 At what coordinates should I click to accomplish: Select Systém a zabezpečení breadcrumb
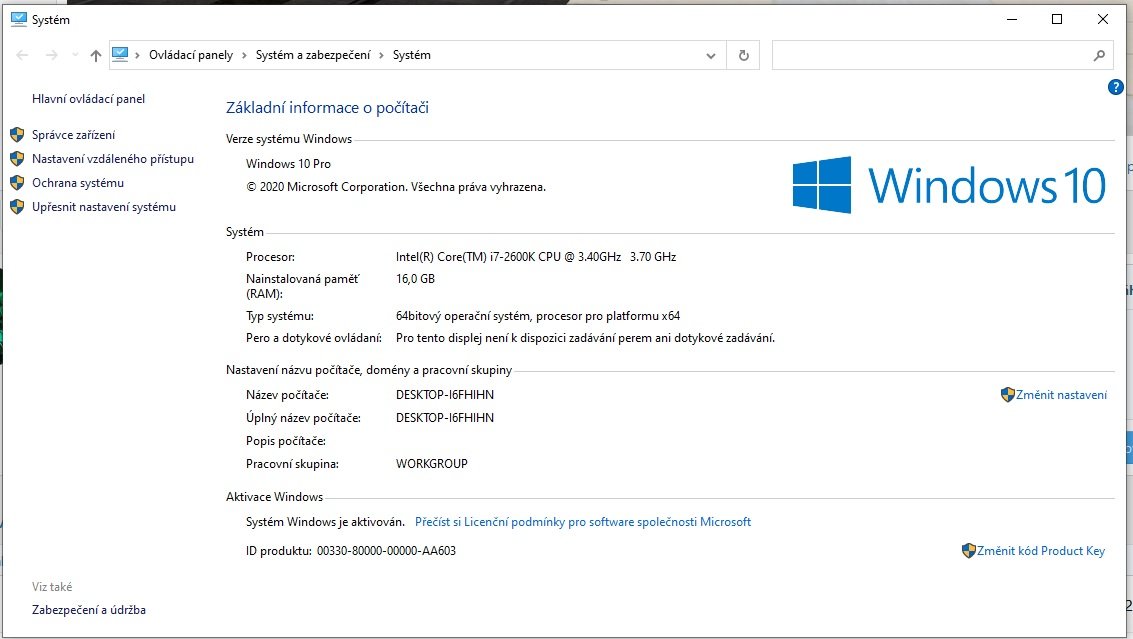(x=312, y=56)
